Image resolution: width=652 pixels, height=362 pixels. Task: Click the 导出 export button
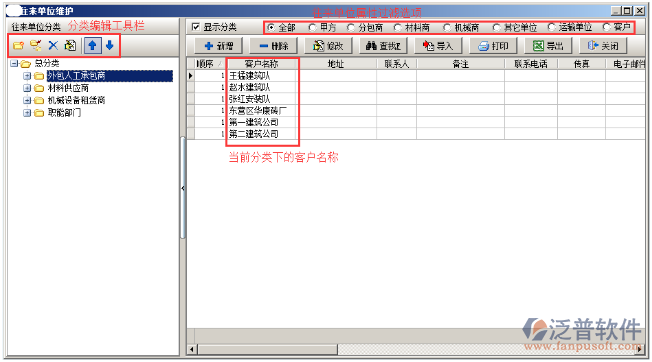548,46
